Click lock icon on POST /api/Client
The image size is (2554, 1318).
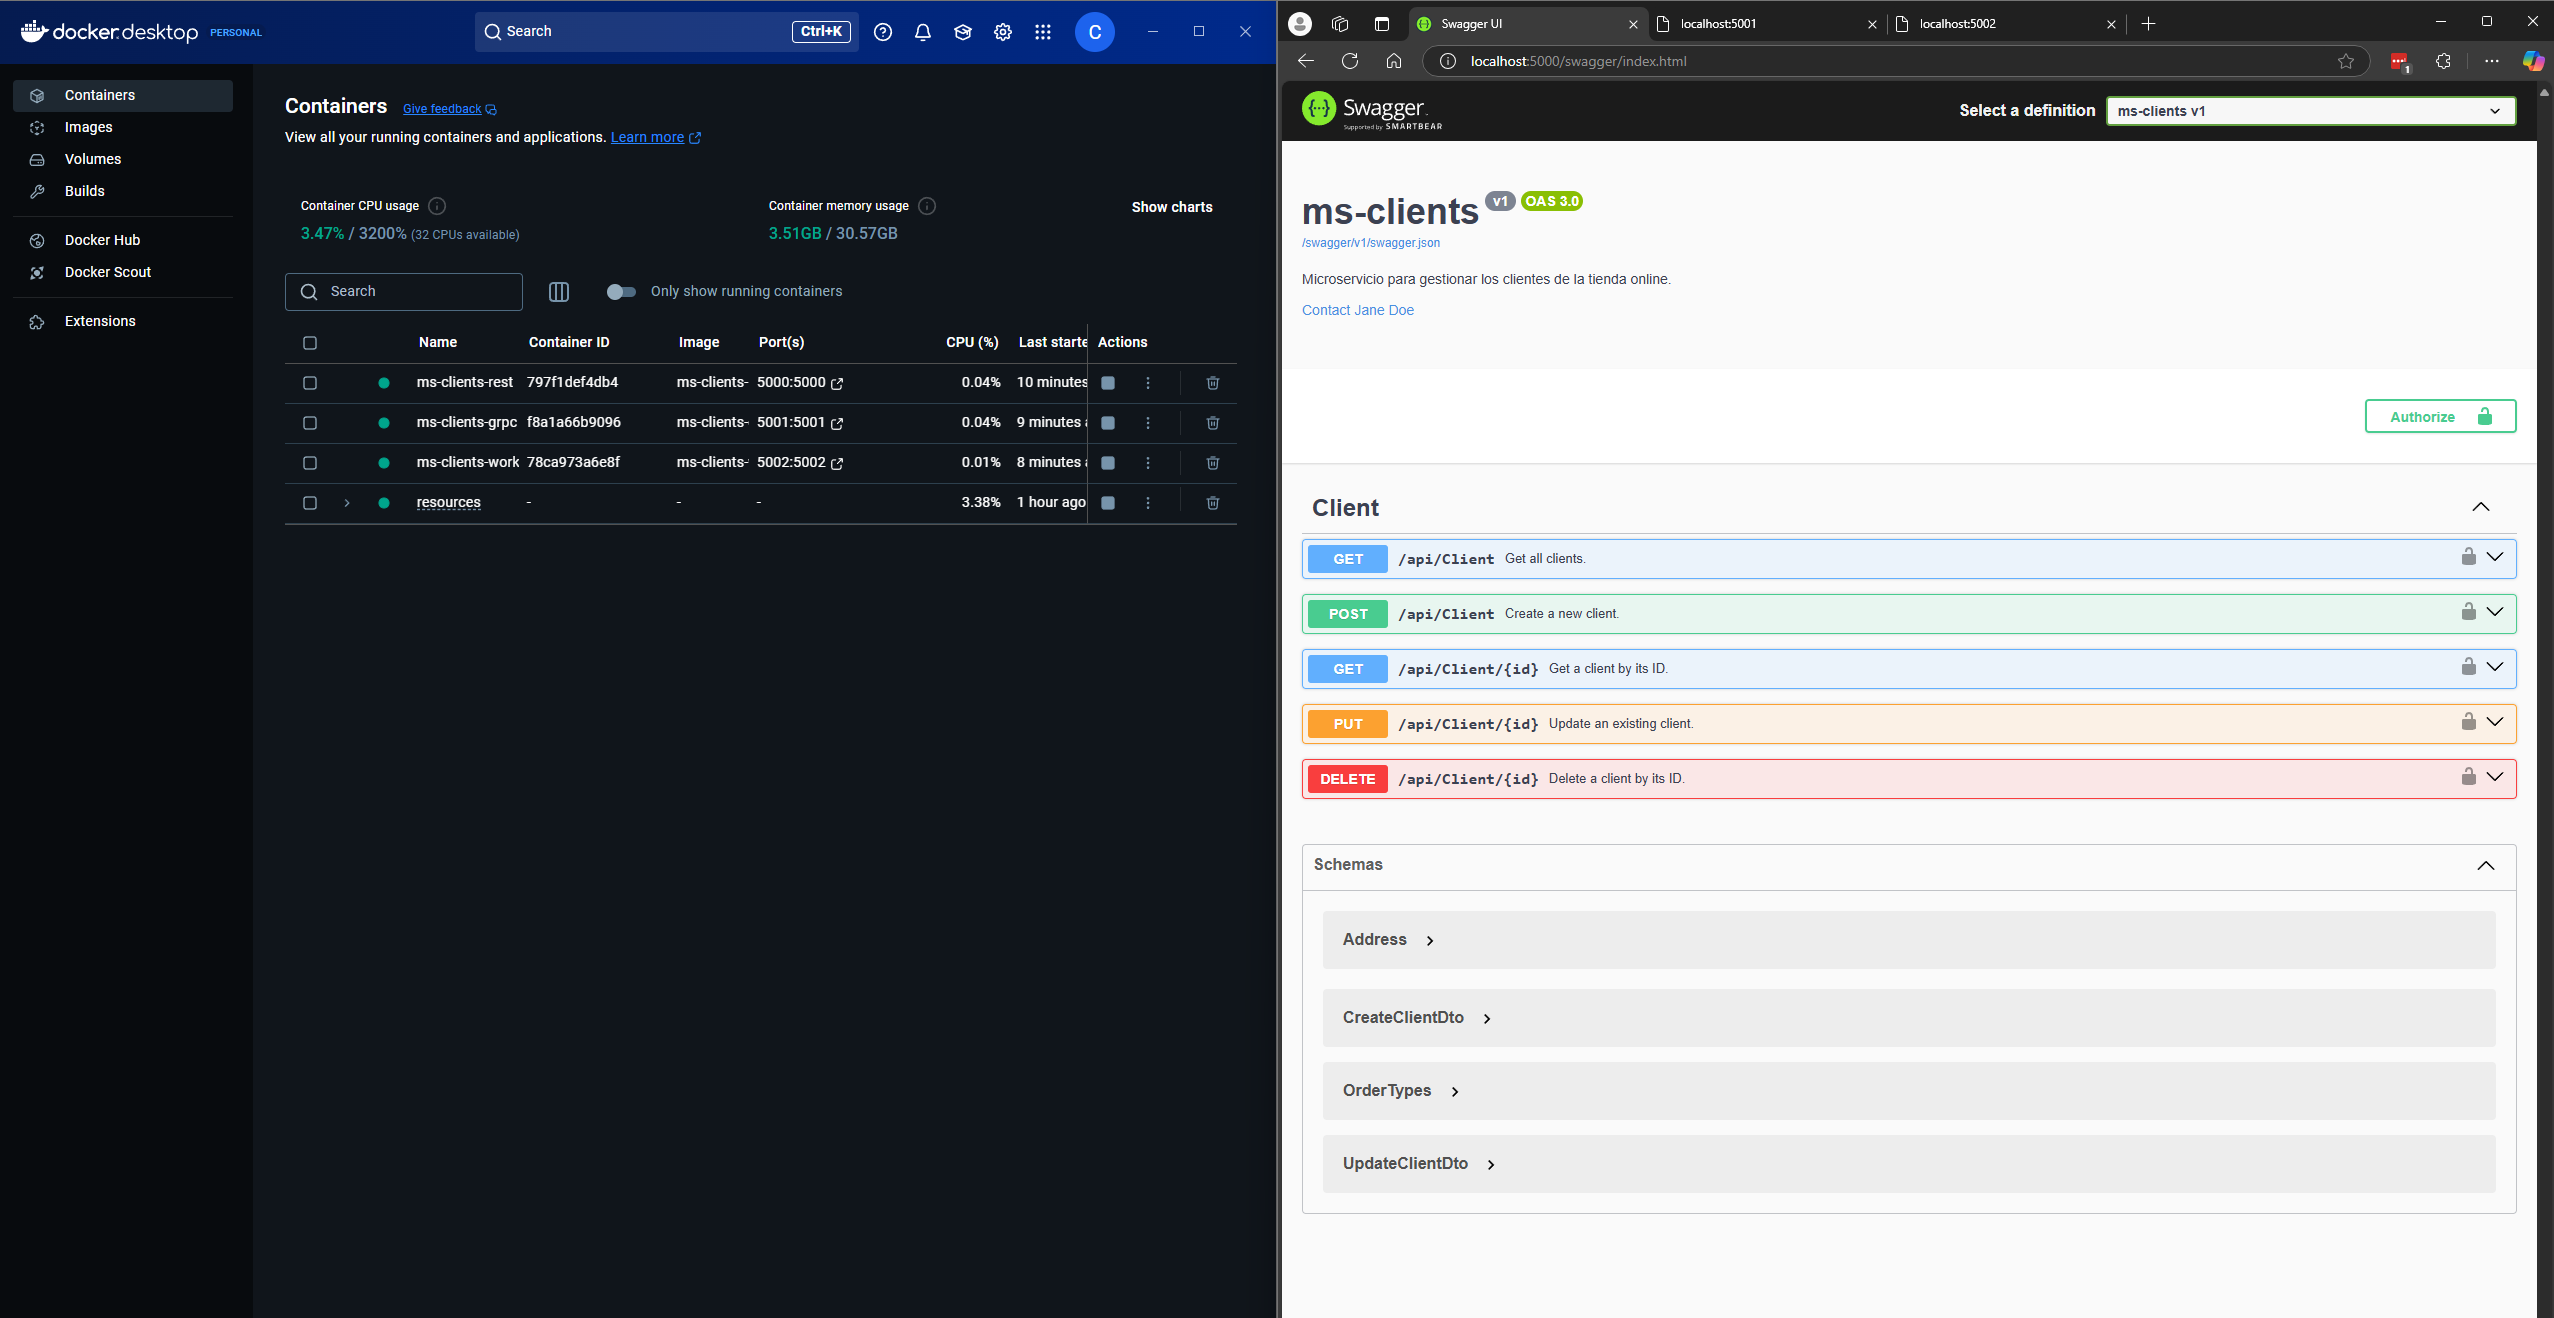[x=2468, y=612]
